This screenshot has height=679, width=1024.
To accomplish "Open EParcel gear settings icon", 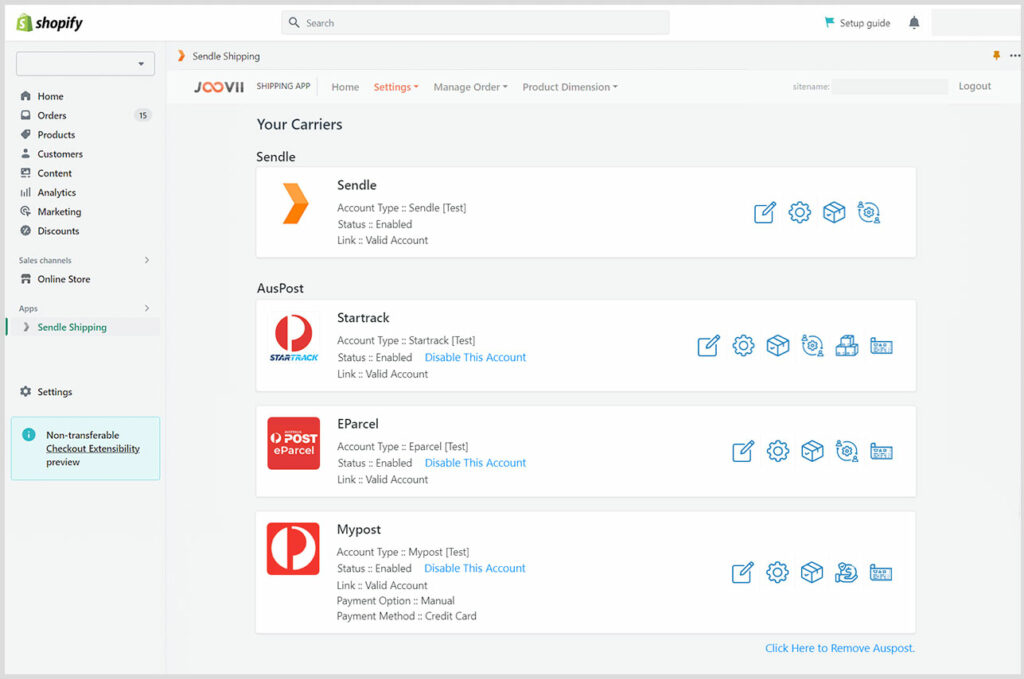I will pyautogui.click(x=778, y=451).
